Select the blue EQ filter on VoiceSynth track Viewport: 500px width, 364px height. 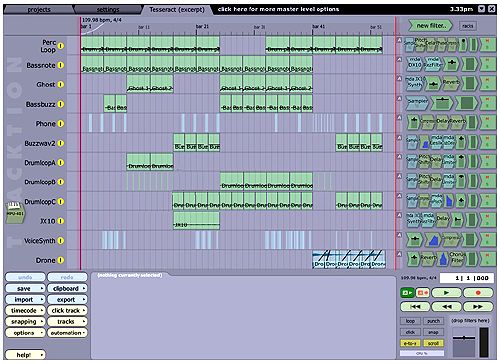point(433,239)
